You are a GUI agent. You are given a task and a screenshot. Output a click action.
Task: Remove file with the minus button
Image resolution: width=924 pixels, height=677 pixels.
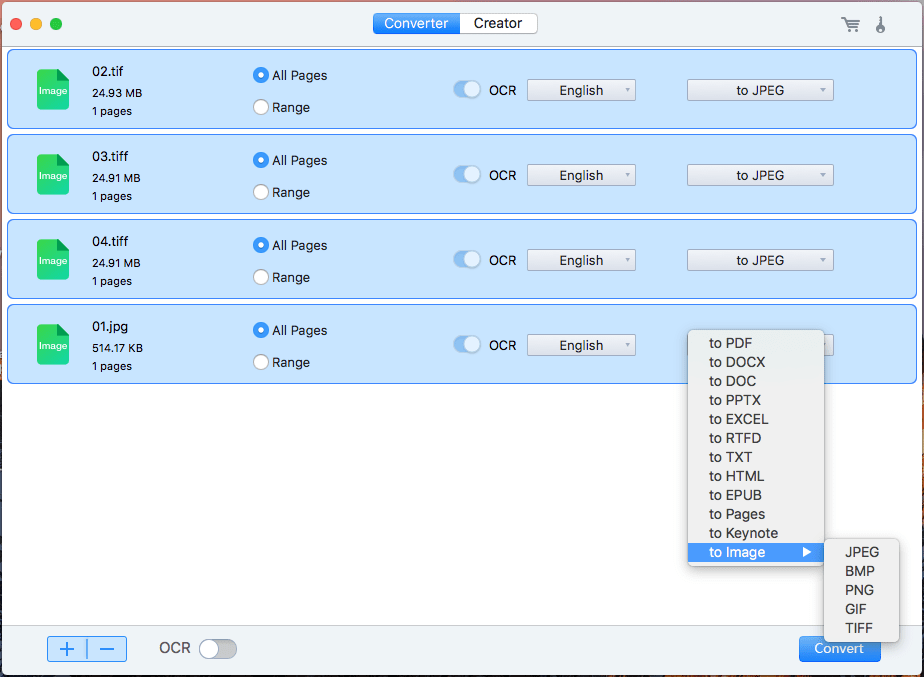(107, 649)
